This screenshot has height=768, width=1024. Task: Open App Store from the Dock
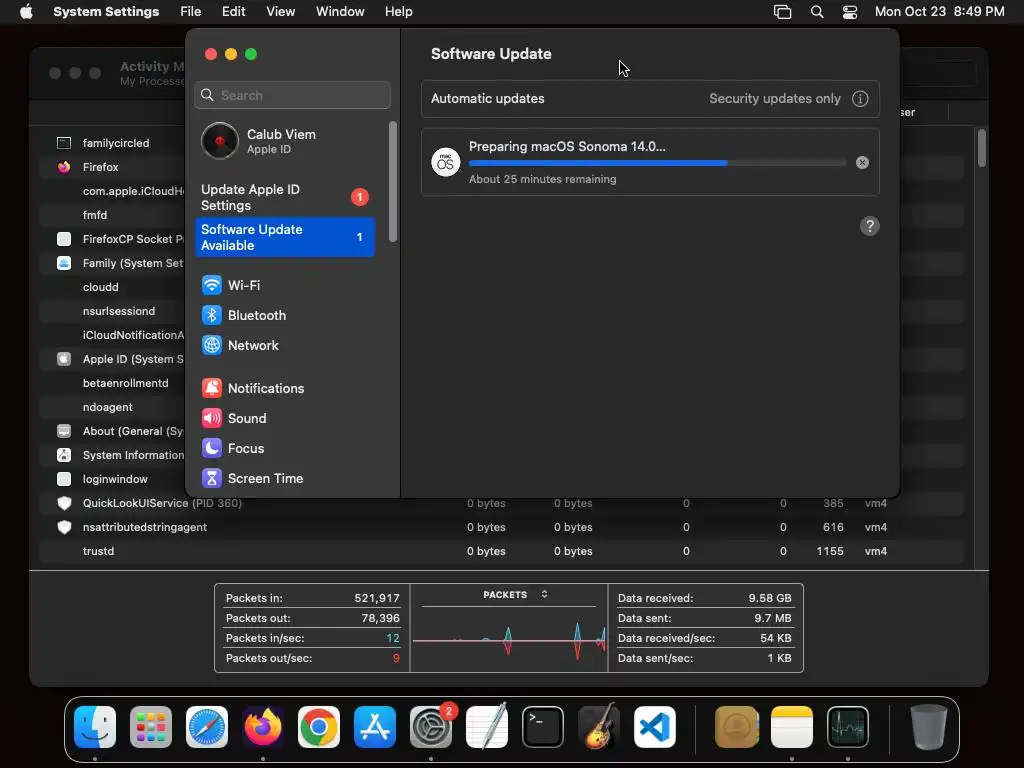pos(375,727)
